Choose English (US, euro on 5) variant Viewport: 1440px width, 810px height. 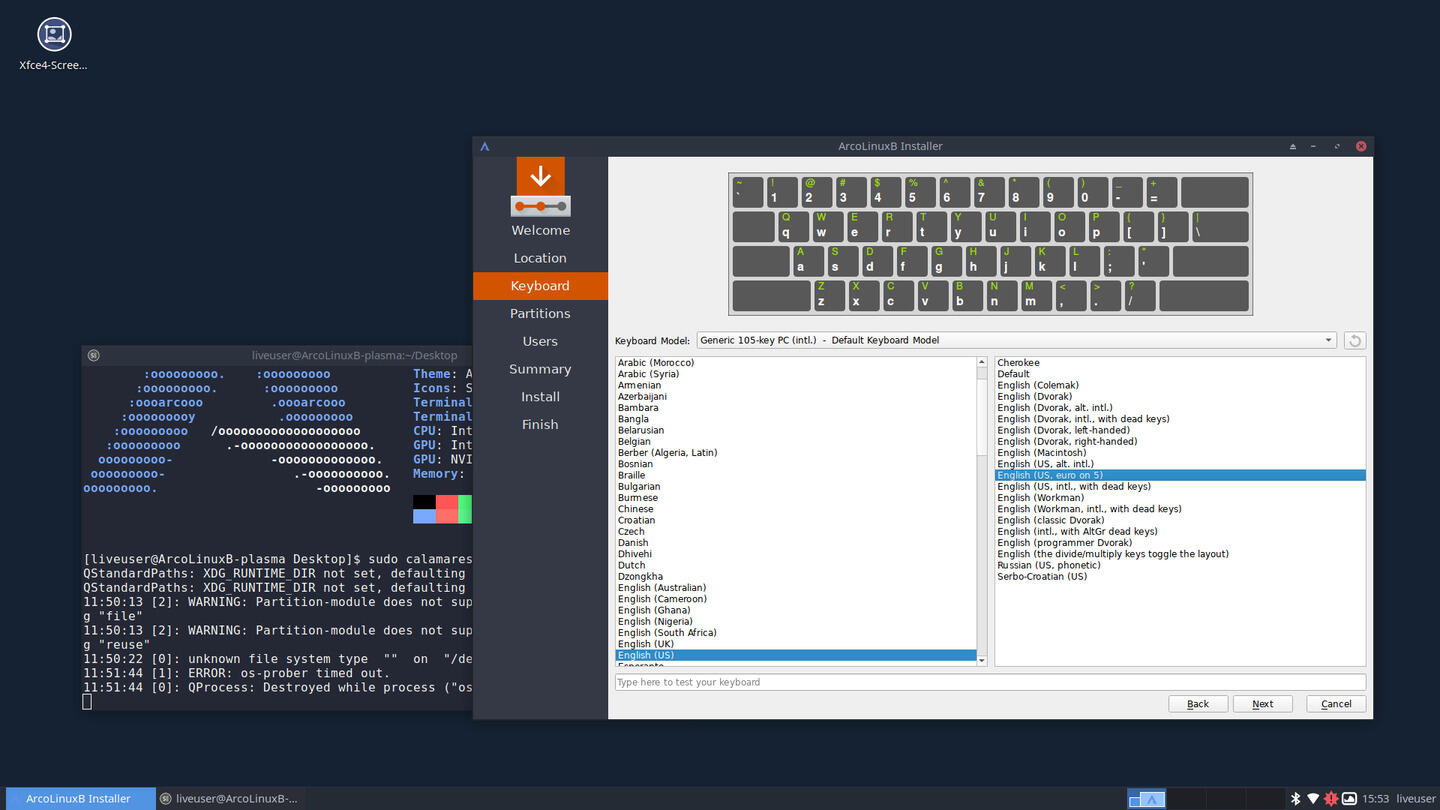[x=1180, y=475]
